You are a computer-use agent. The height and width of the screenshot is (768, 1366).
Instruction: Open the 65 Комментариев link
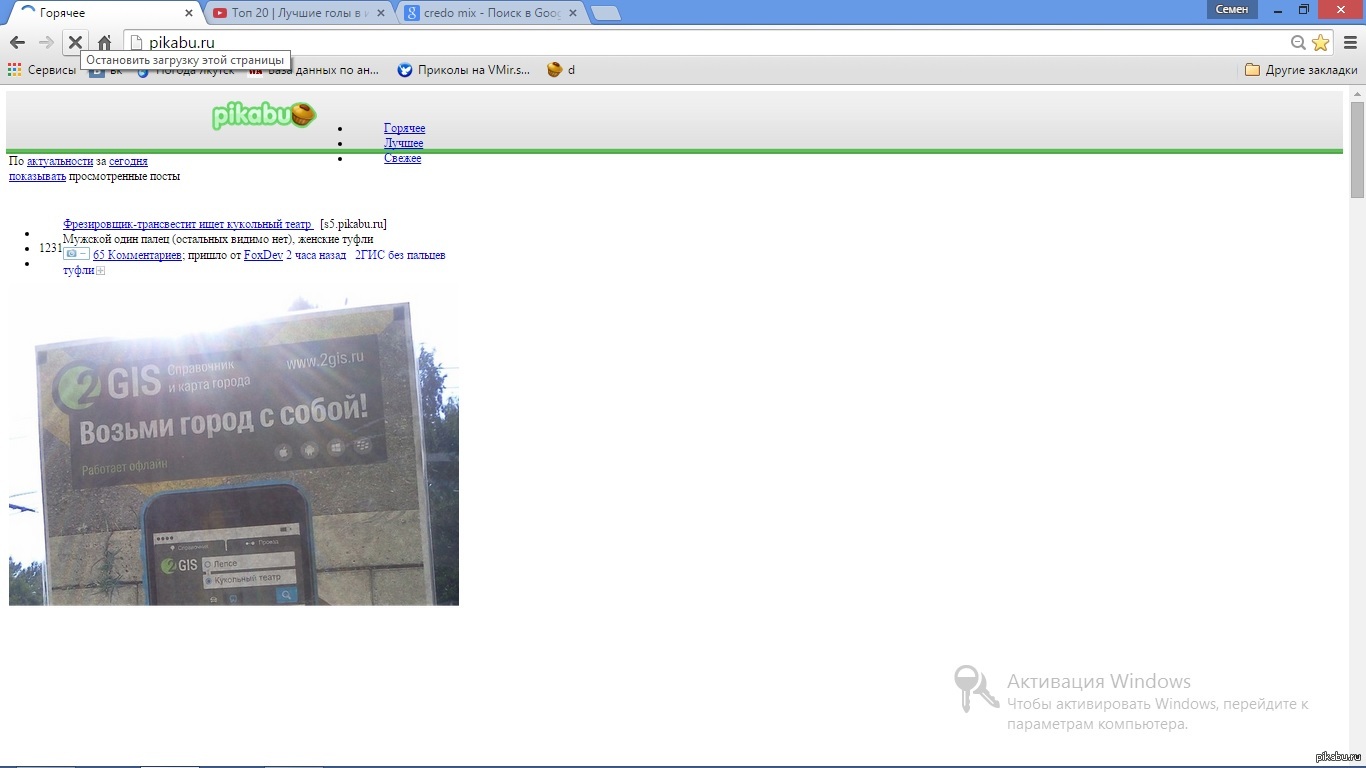point(137,255)
